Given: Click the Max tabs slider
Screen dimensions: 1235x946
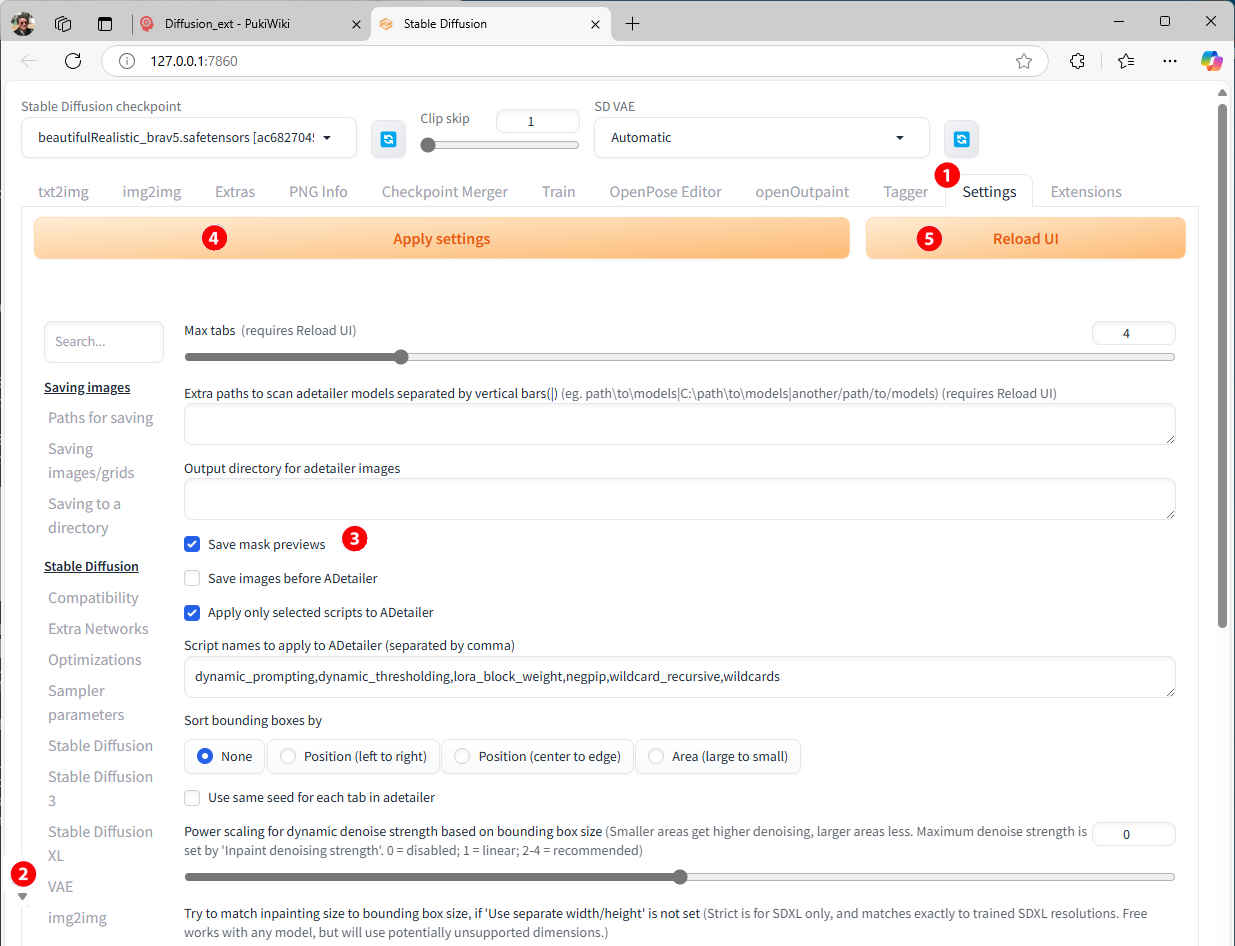Looking at the screenshot, I should click(679, 357).
